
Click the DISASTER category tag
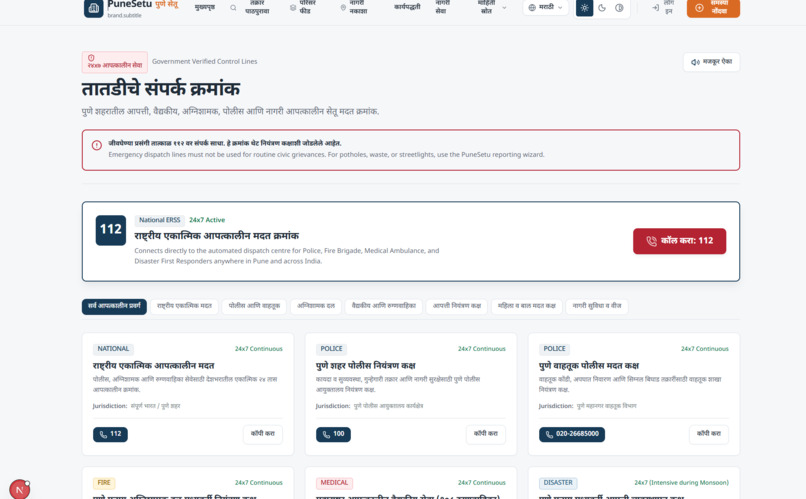coord(558,483)
